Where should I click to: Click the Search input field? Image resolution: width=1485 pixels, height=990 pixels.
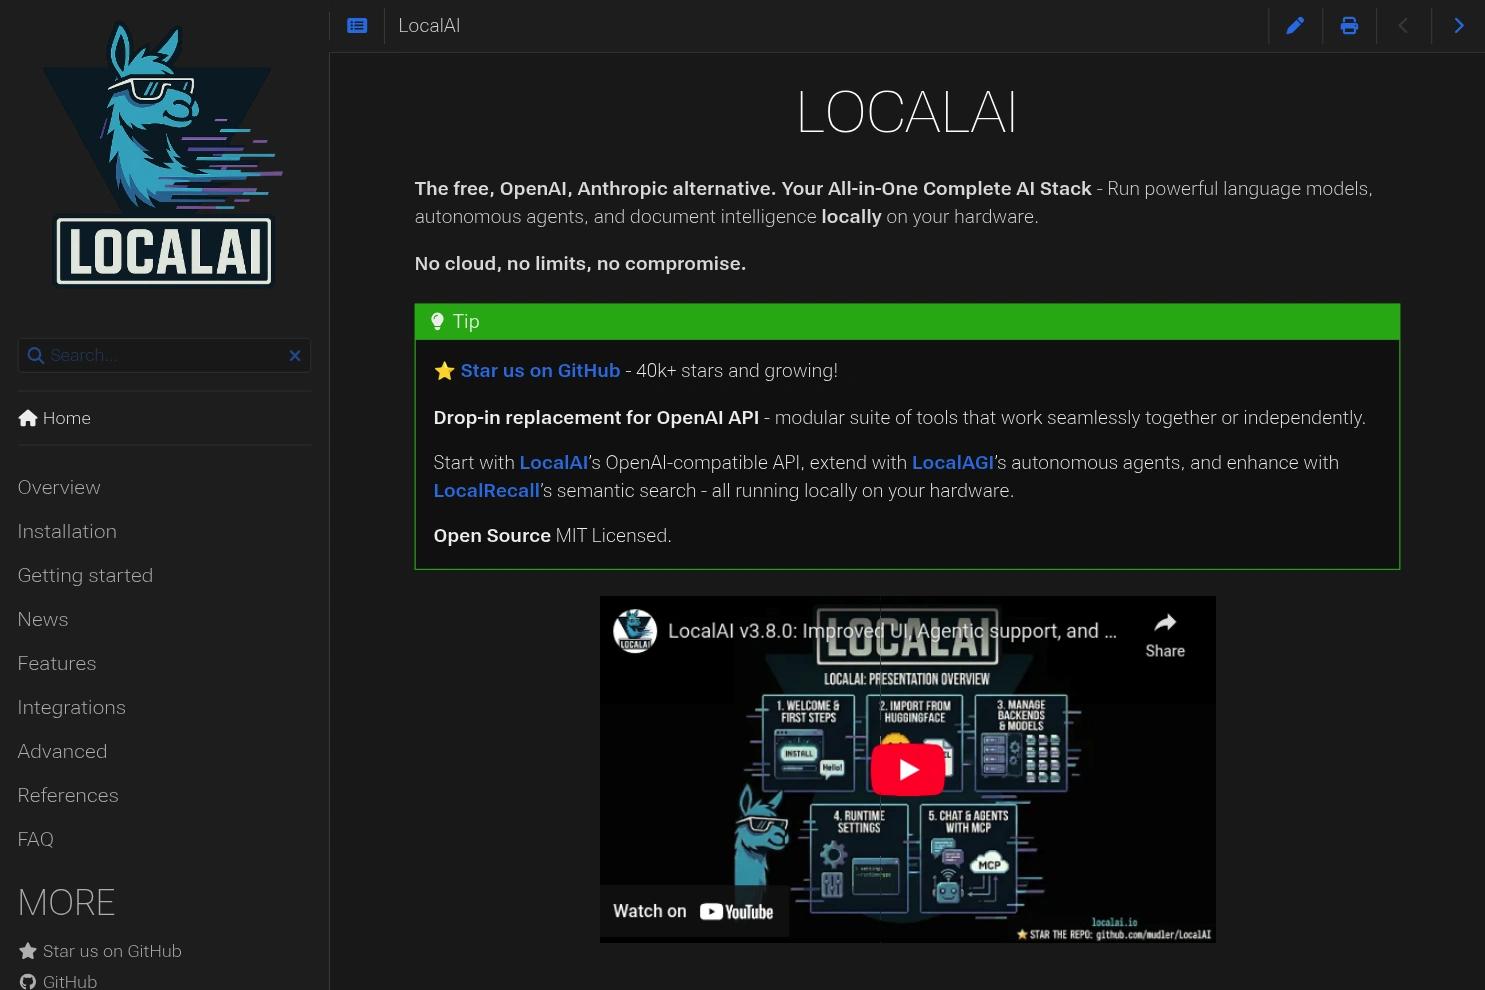coord(165,356)
